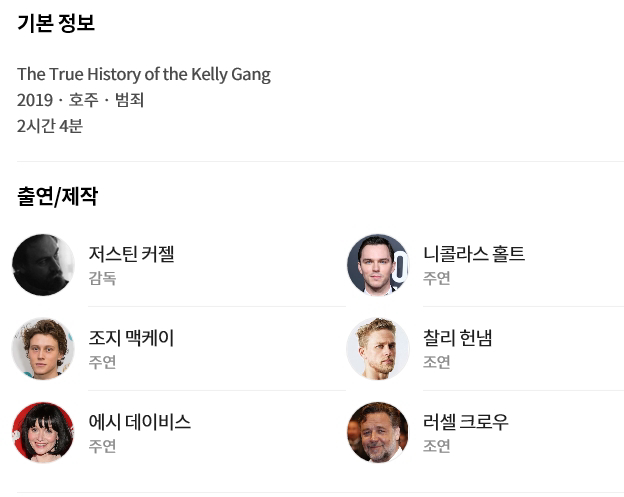This screenshot has height=497, width=624.
Task: Select Russell Crowe's round portrait
Action: (377, 433)
